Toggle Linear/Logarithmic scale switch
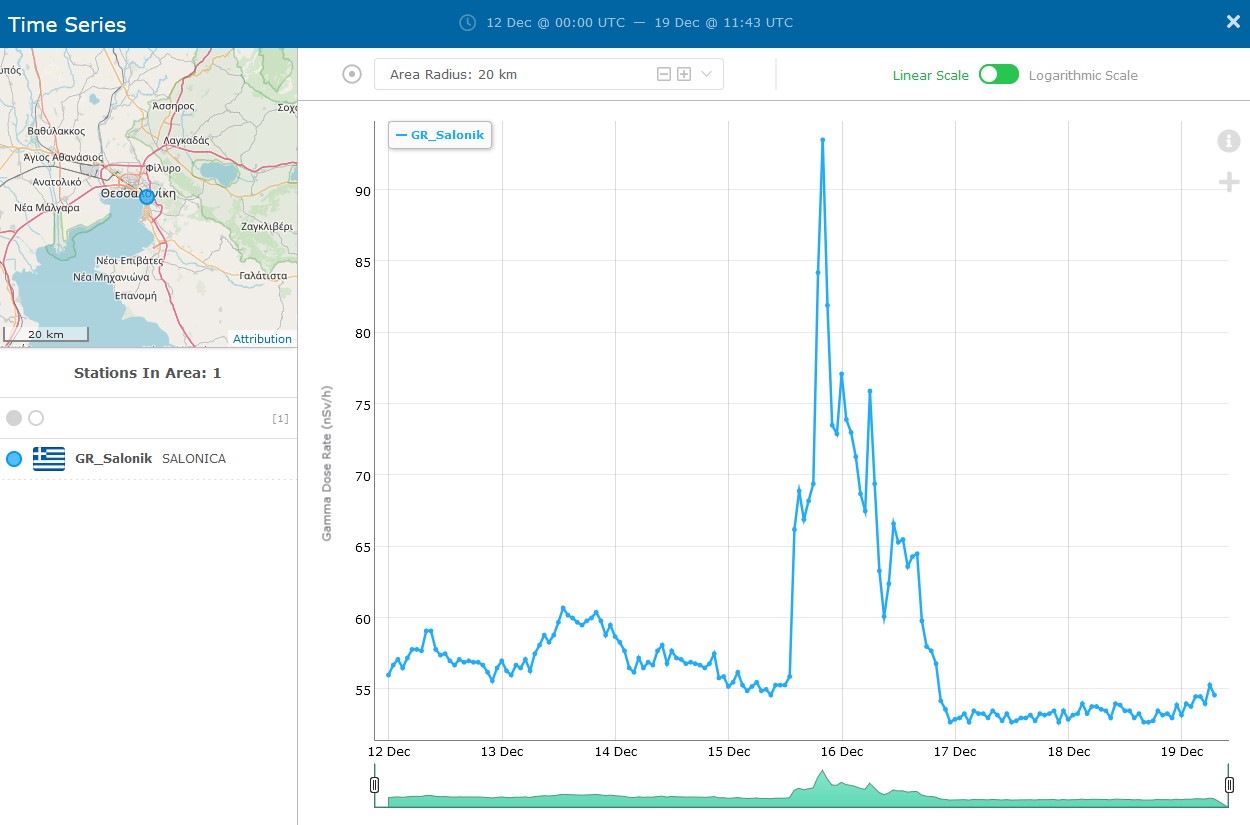The height and width of the screenshot is (825, 1250). (x=998, y=75)
